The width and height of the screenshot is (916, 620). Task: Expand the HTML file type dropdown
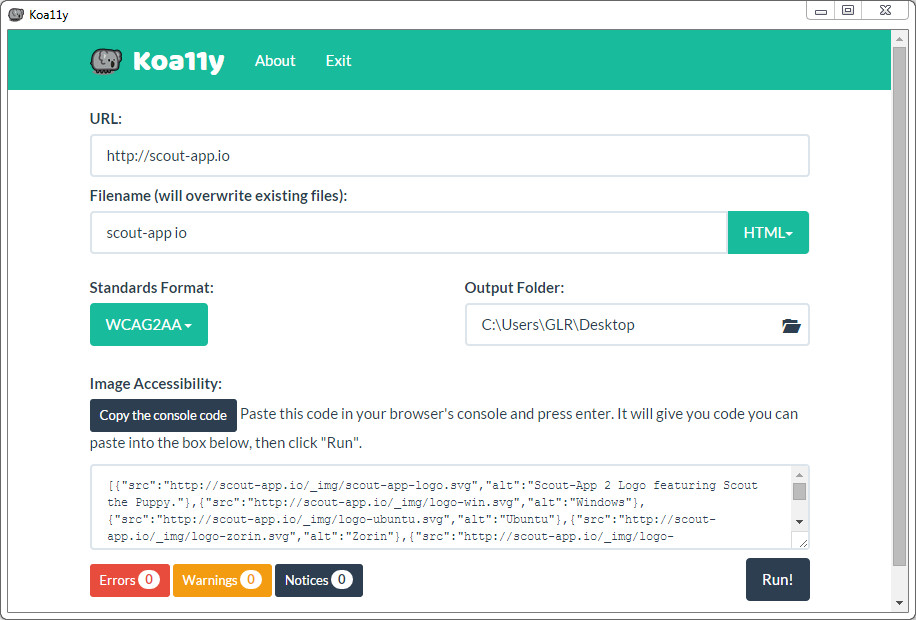click(768, 233)
